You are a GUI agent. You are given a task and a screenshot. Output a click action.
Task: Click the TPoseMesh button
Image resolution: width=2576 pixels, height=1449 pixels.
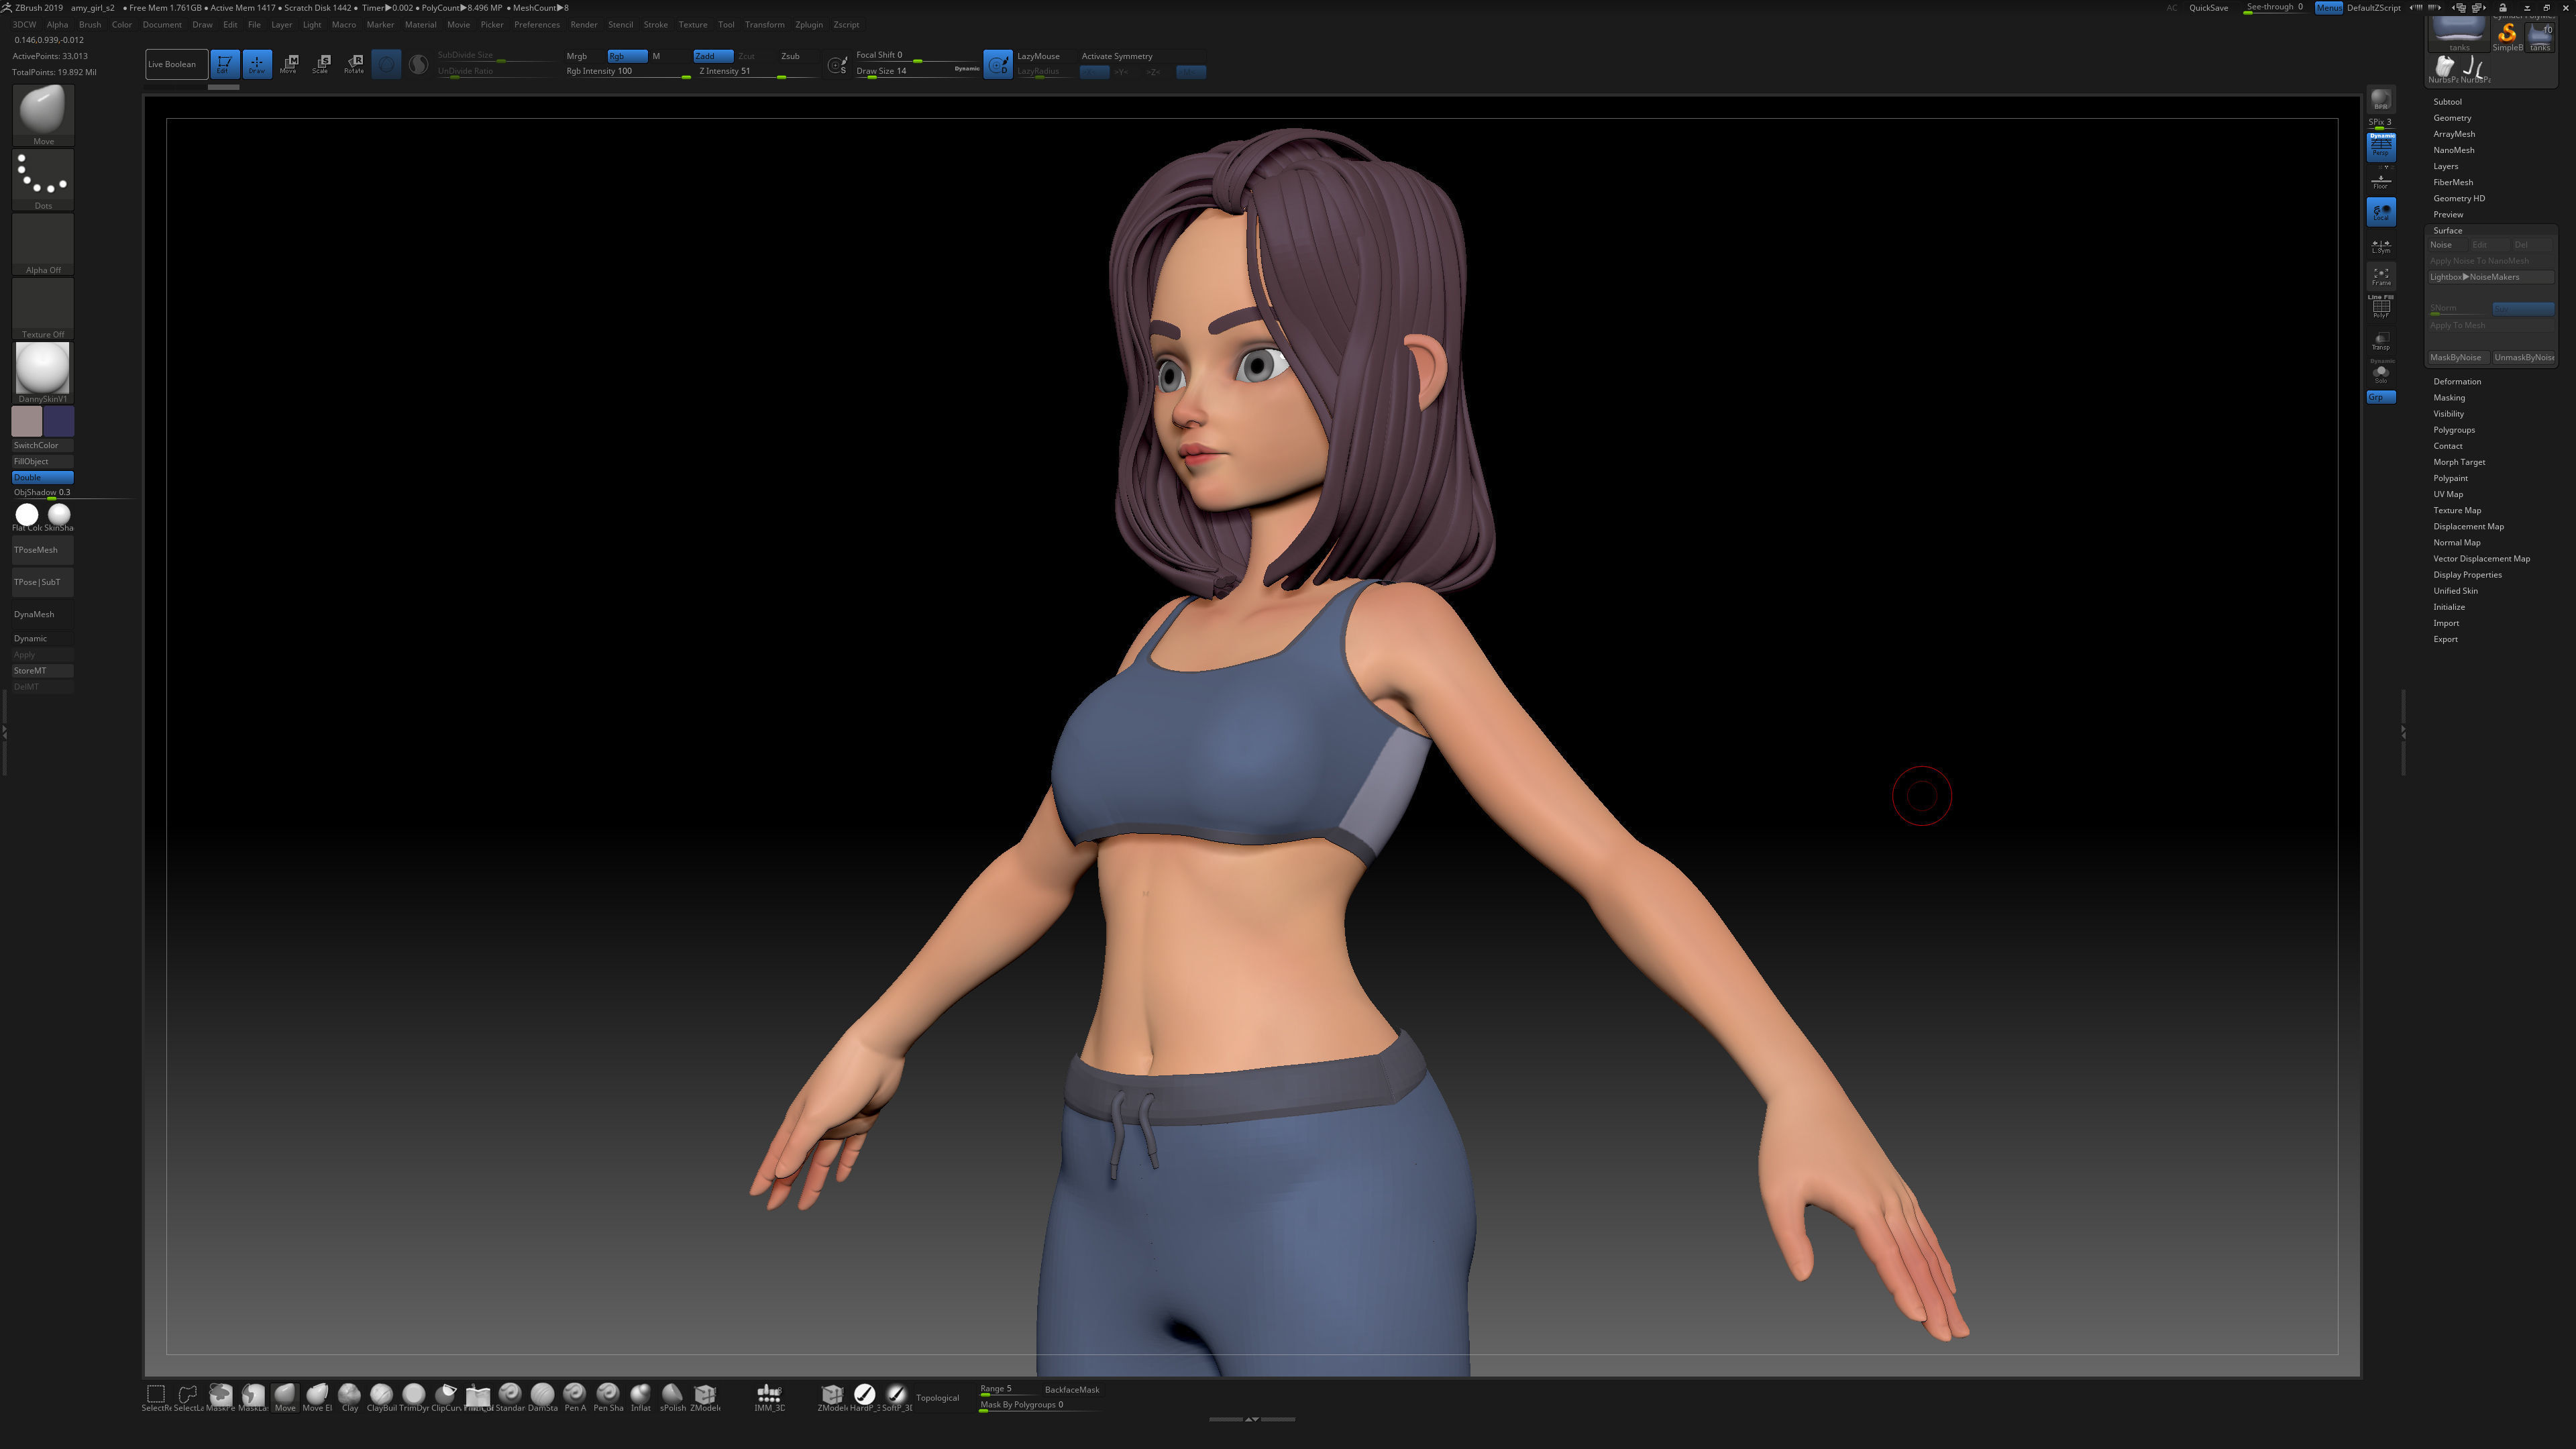43,550
